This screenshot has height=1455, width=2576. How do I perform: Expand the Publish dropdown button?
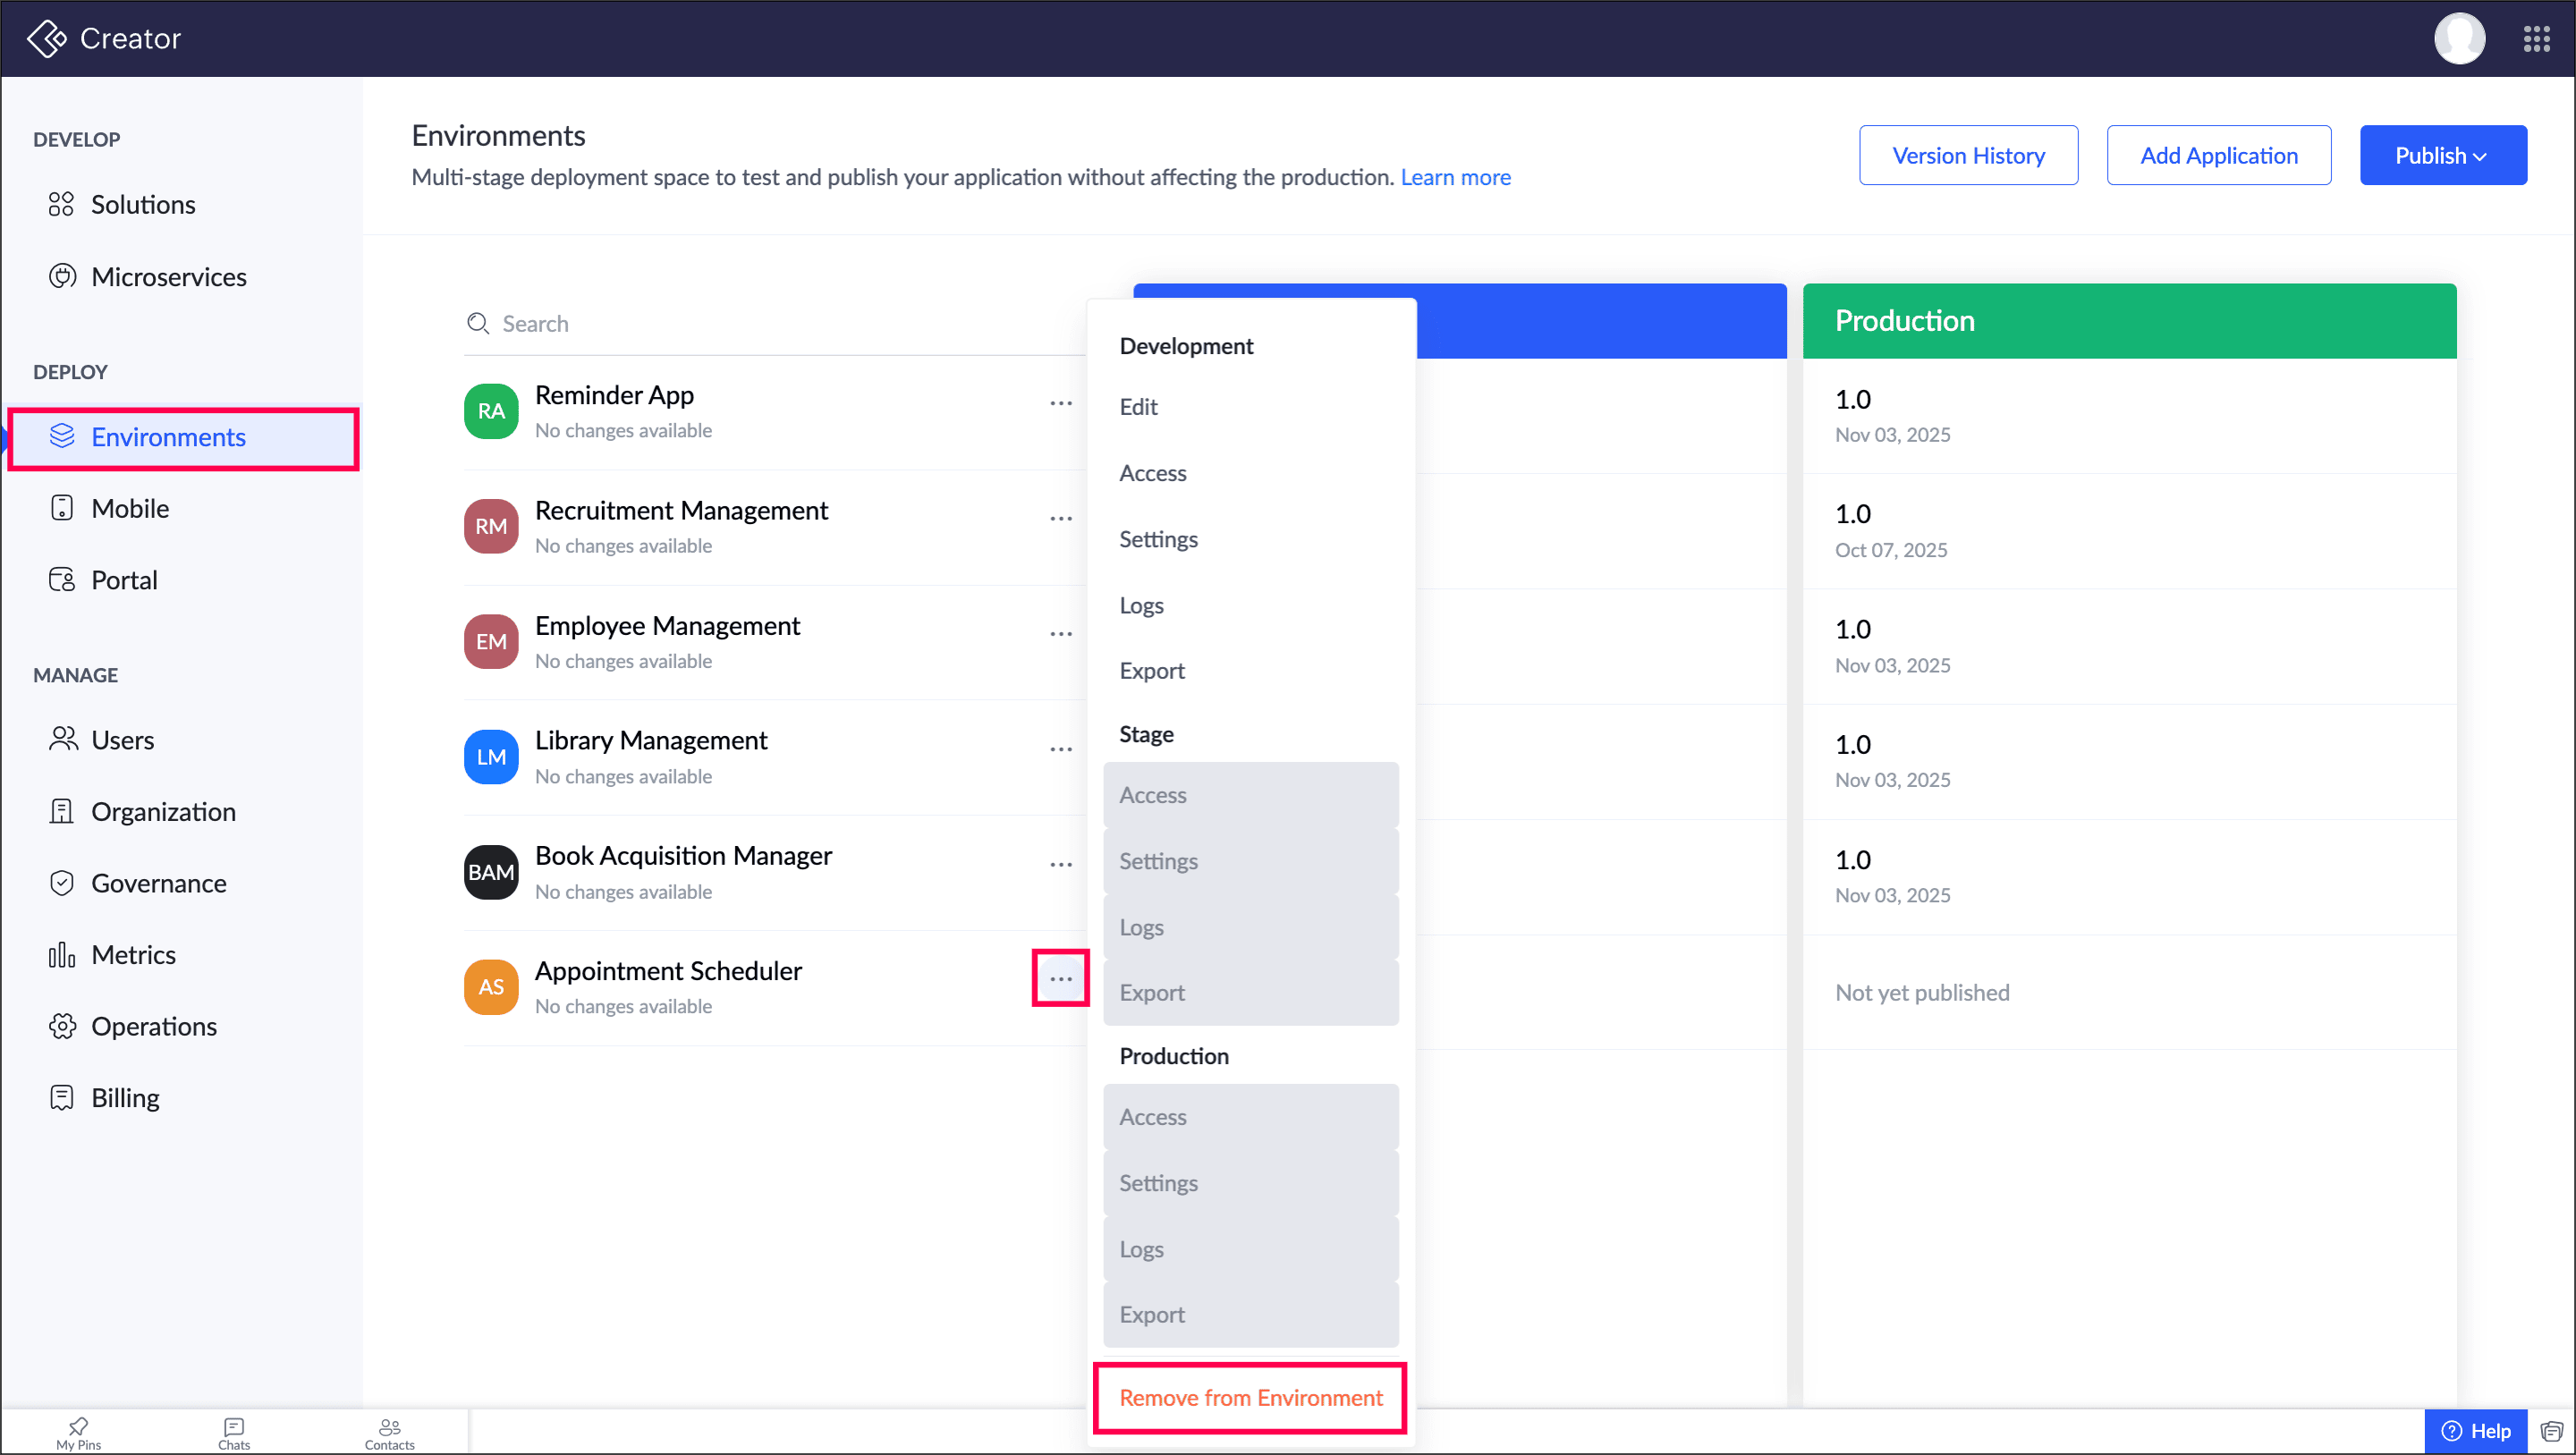(2441, 155)
